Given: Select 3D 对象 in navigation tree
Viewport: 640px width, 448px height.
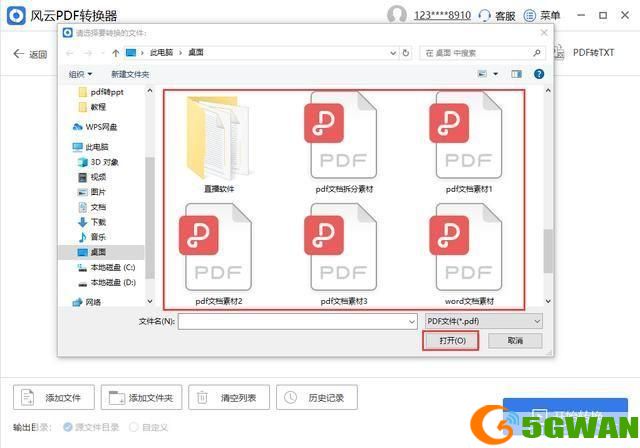Looking at the screenshot, I should 98,162.
